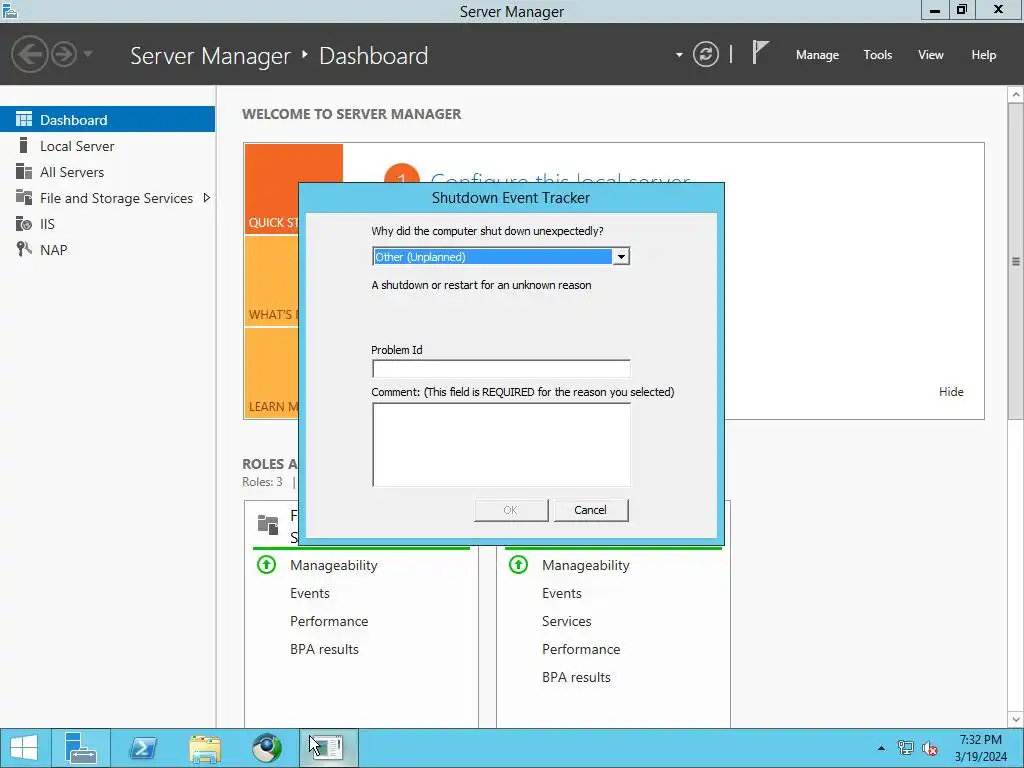The height and width of the screenshot is (768, 1024).
Task: Click the vertical scrollbar thumb
Action: (1016, 261)
